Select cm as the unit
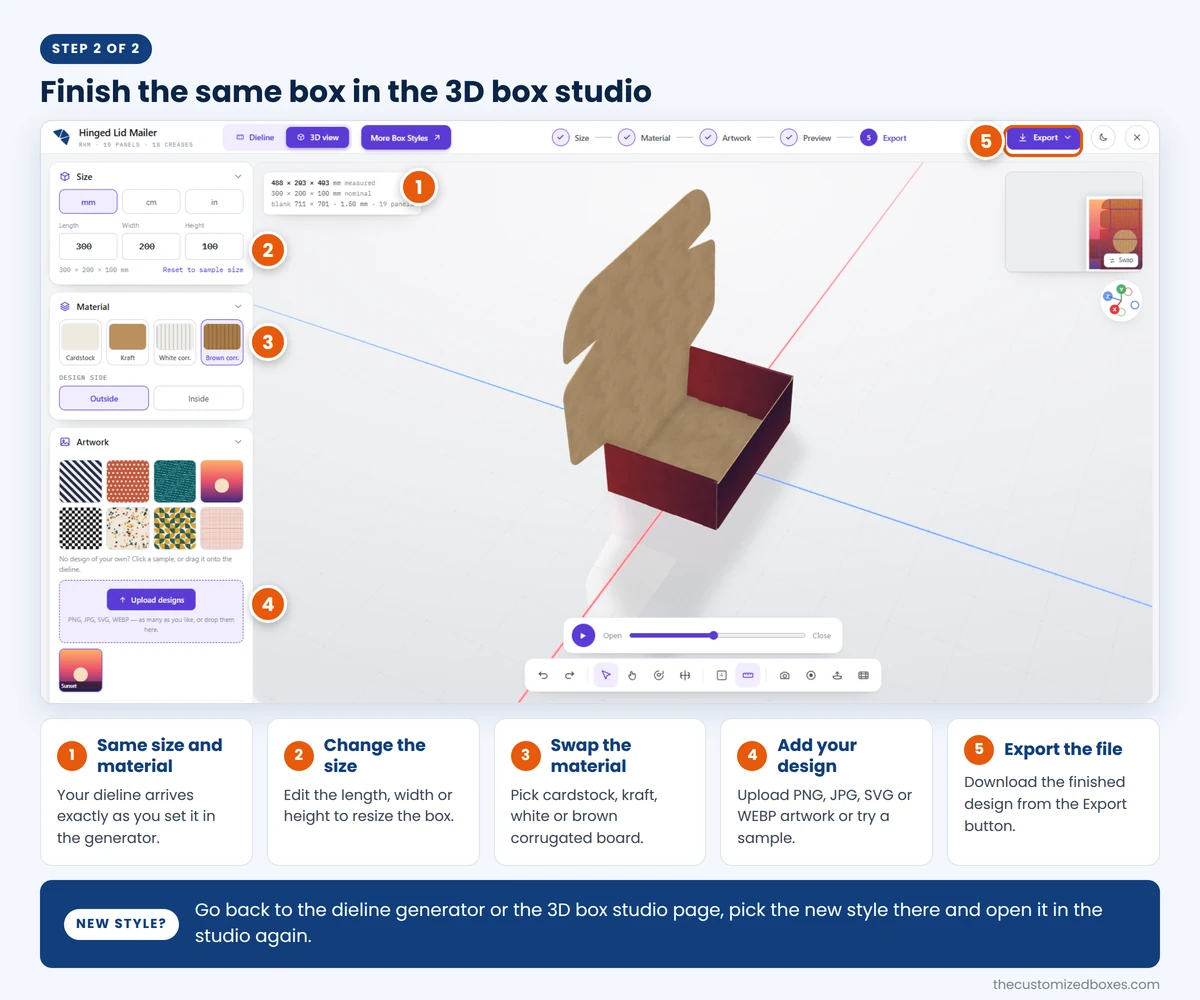Viewport: 1200px width, 1000px height. pyautogui.click(x=151, y=201)
